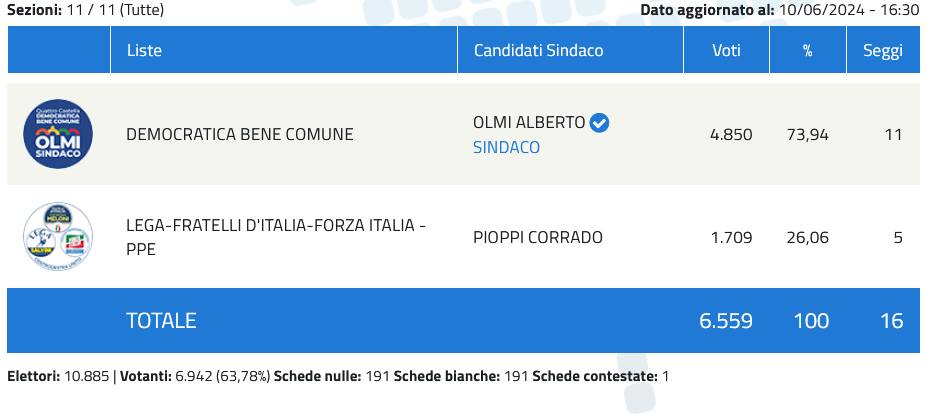Screen dimensions: 935x418
Task: Click the Voti column header
Action: click(726, 50)
